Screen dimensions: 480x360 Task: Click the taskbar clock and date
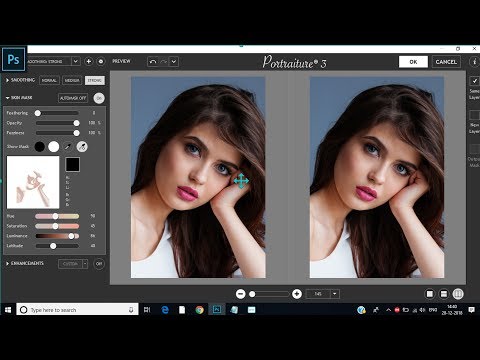click(452, 310)
